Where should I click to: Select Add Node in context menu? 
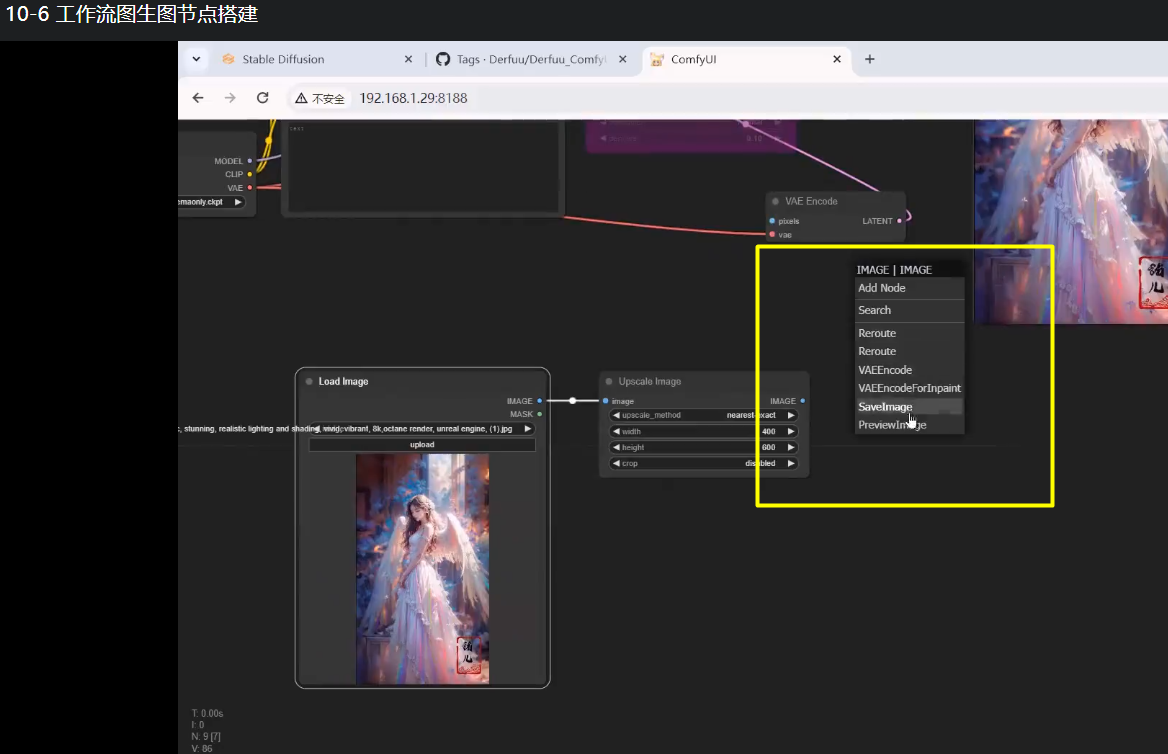882,288
